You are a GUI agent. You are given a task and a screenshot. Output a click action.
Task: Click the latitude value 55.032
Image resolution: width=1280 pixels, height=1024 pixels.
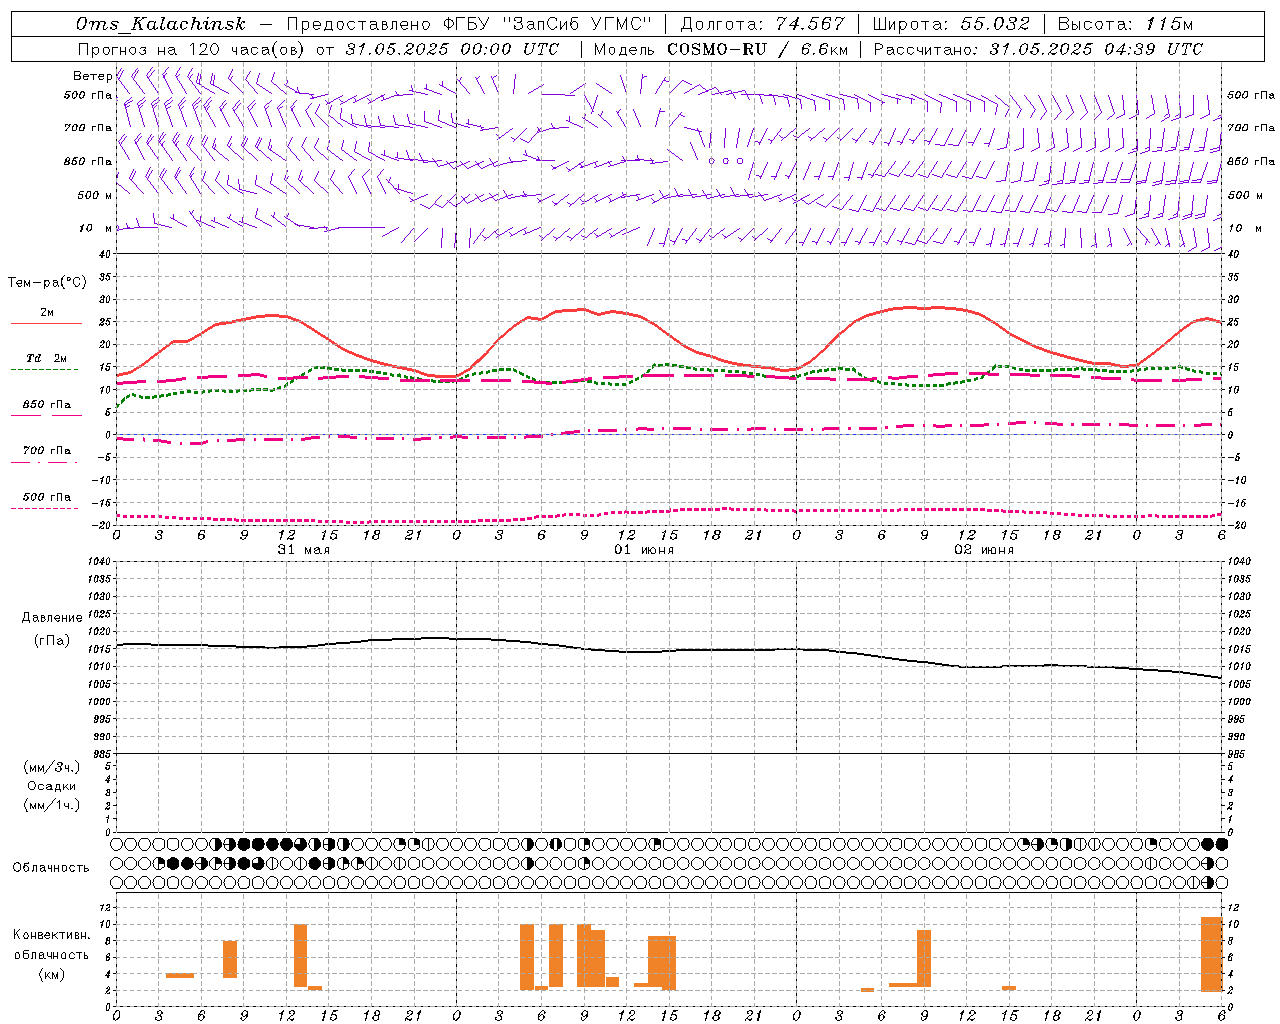(994, 24)
